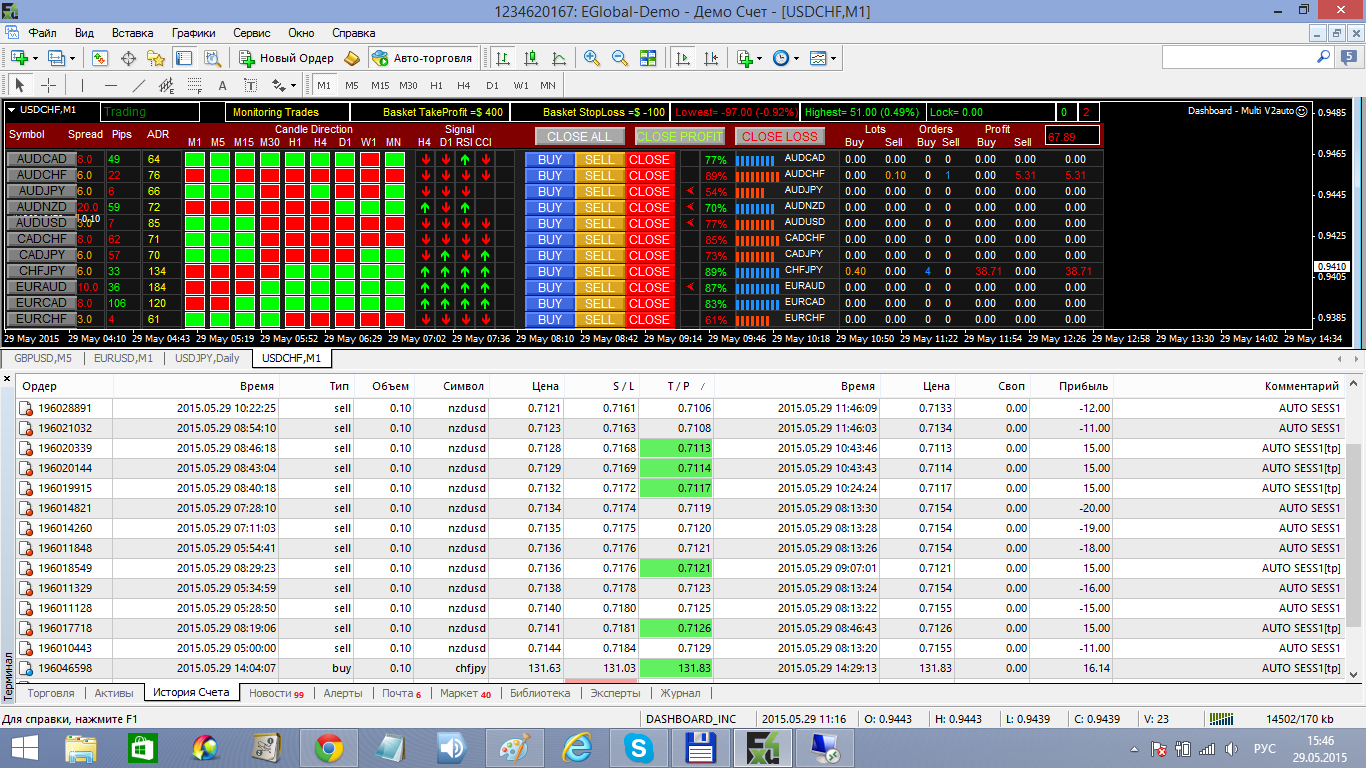
Task: Switch to GBPUSD,M5 chart tab
Action: (x=42, y=358)
